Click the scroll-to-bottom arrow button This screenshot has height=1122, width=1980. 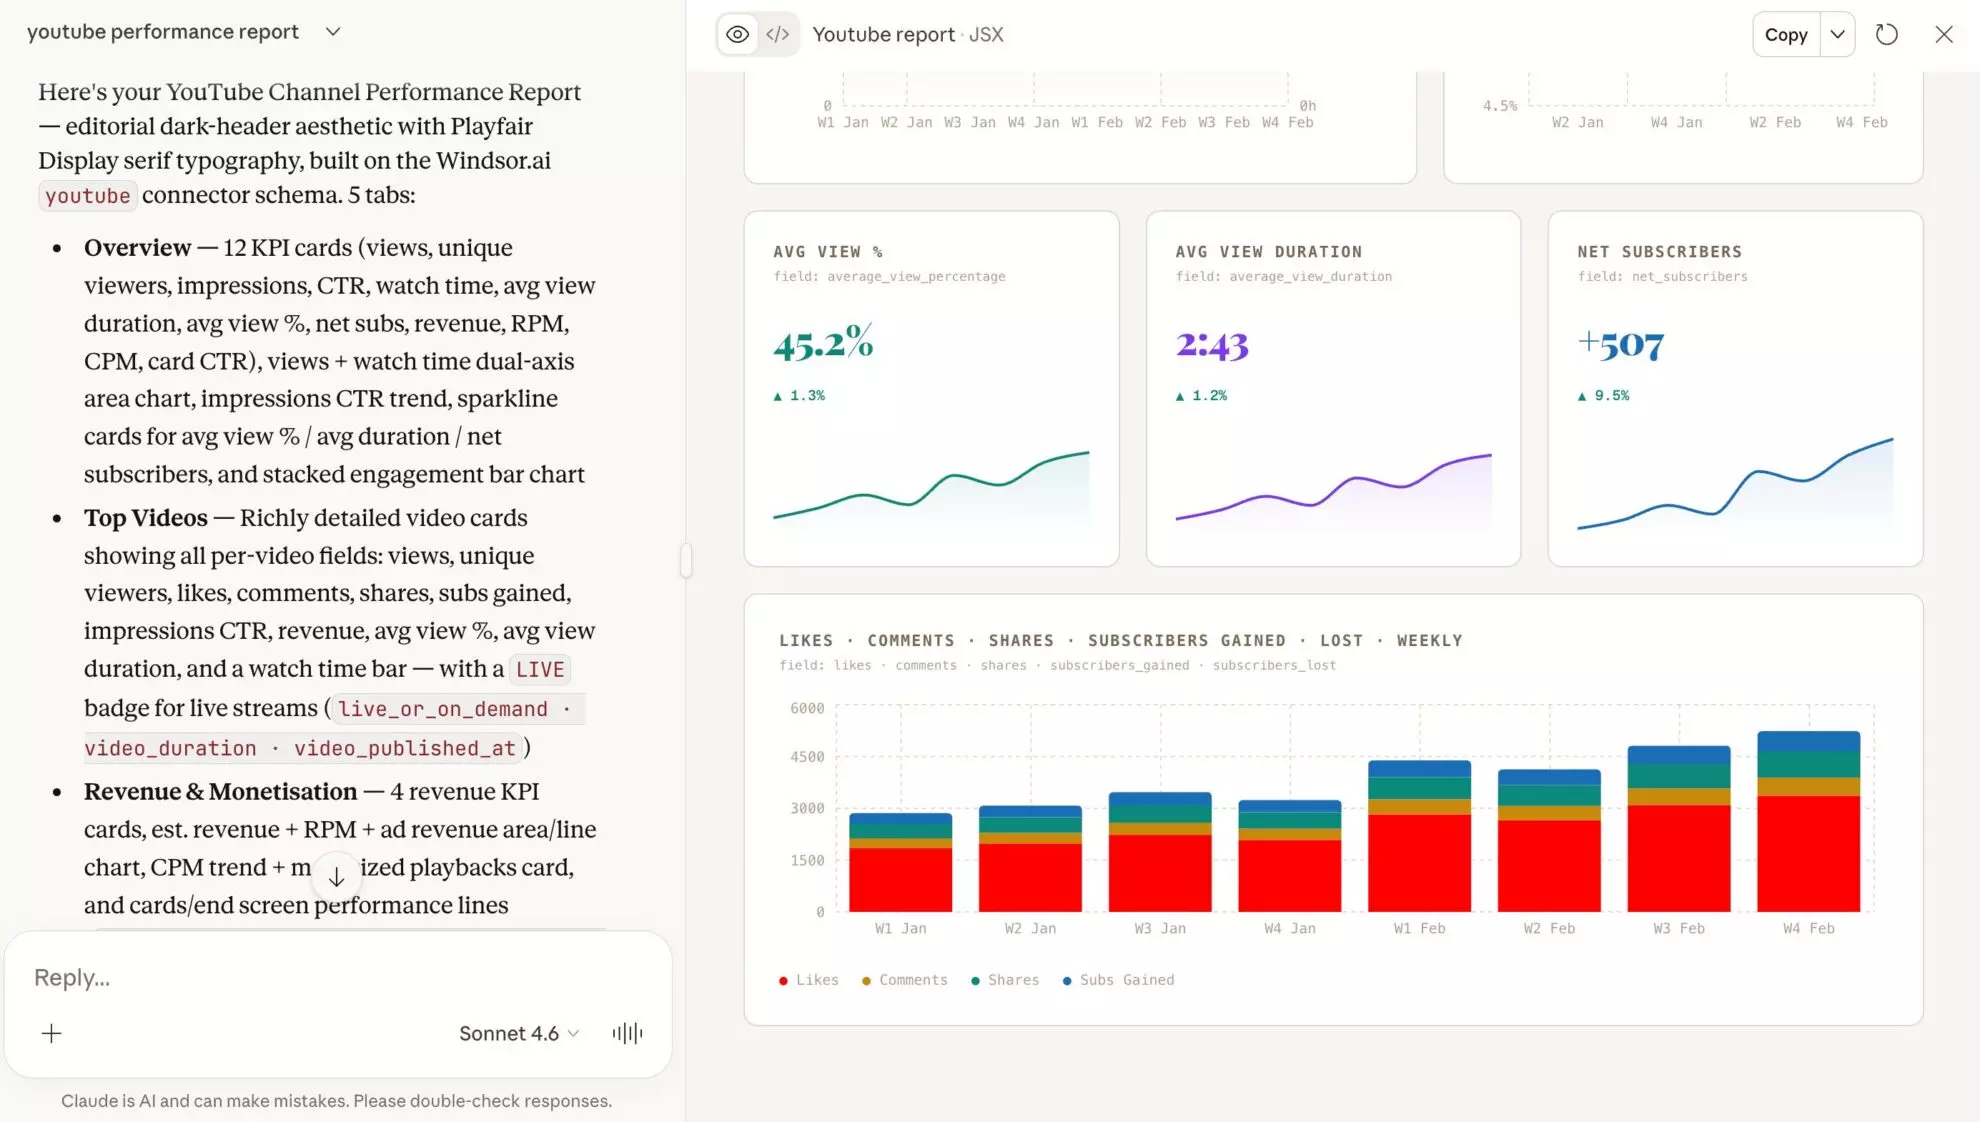pyautogui.click(x=336, y=877)
